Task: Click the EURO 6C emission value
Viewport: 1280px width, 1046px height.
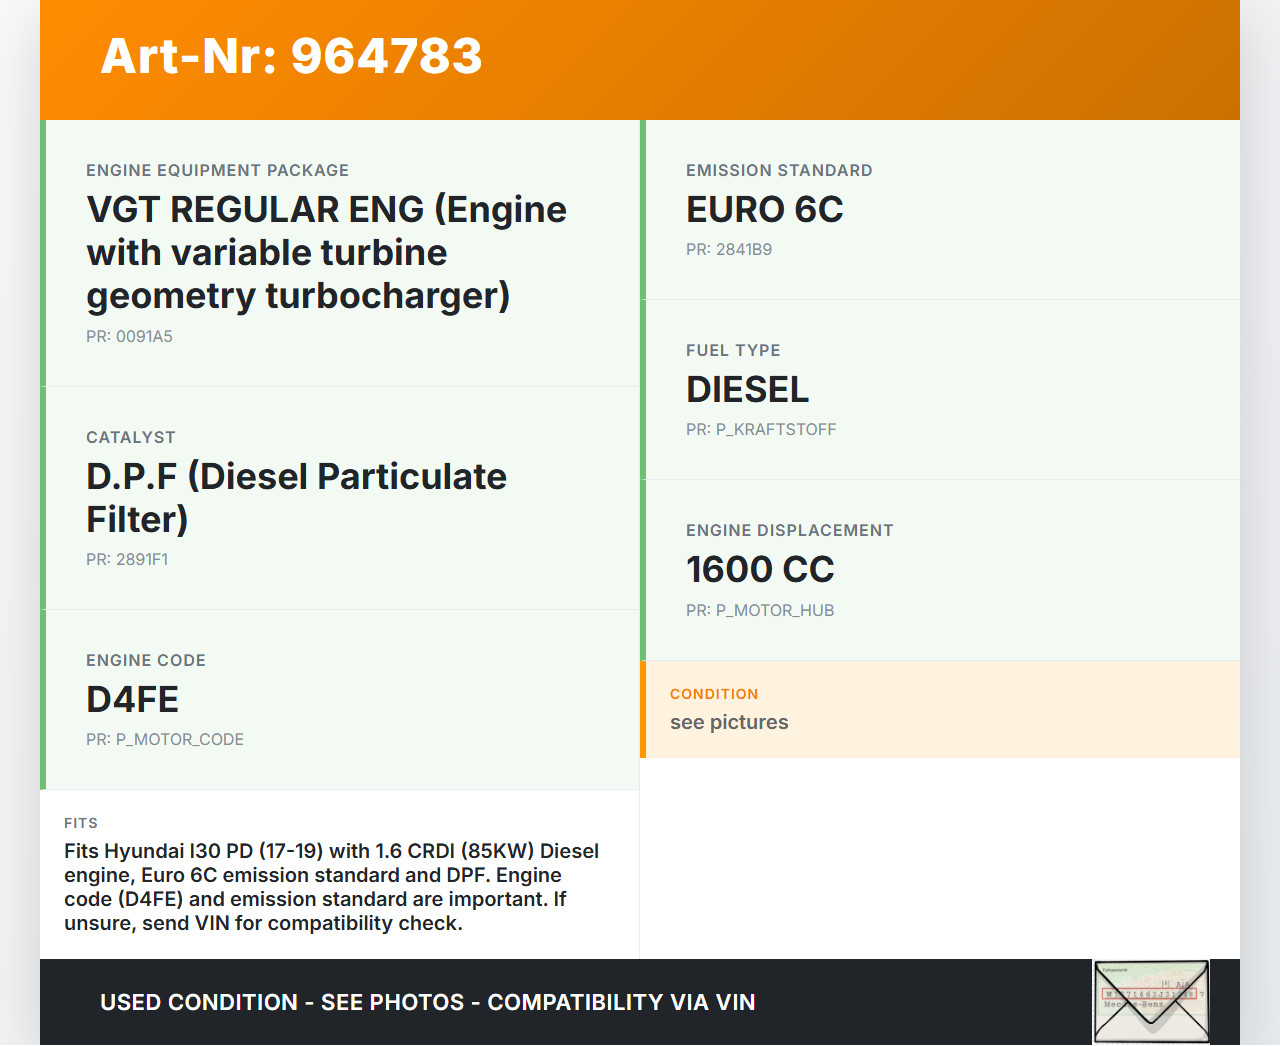Action: [764, 210]
